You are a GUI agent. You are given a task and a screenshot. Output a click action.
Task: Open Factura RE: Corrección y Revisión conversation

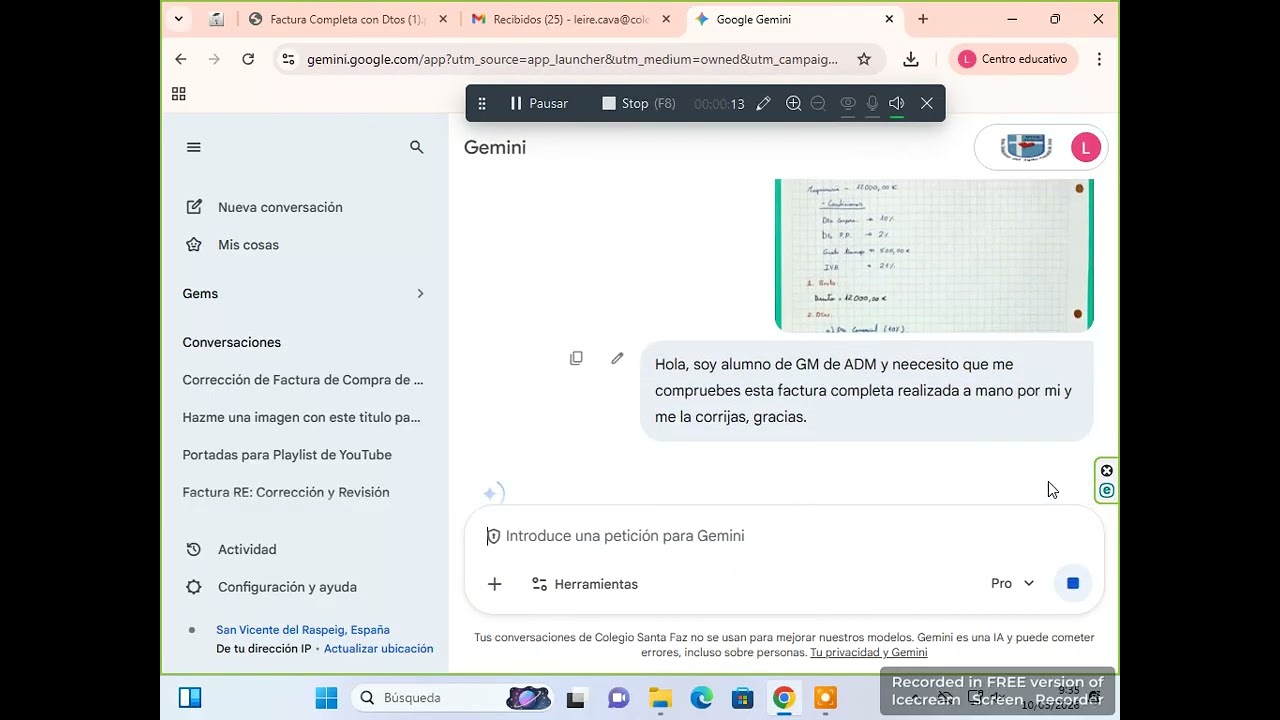[x=286, y=492]
